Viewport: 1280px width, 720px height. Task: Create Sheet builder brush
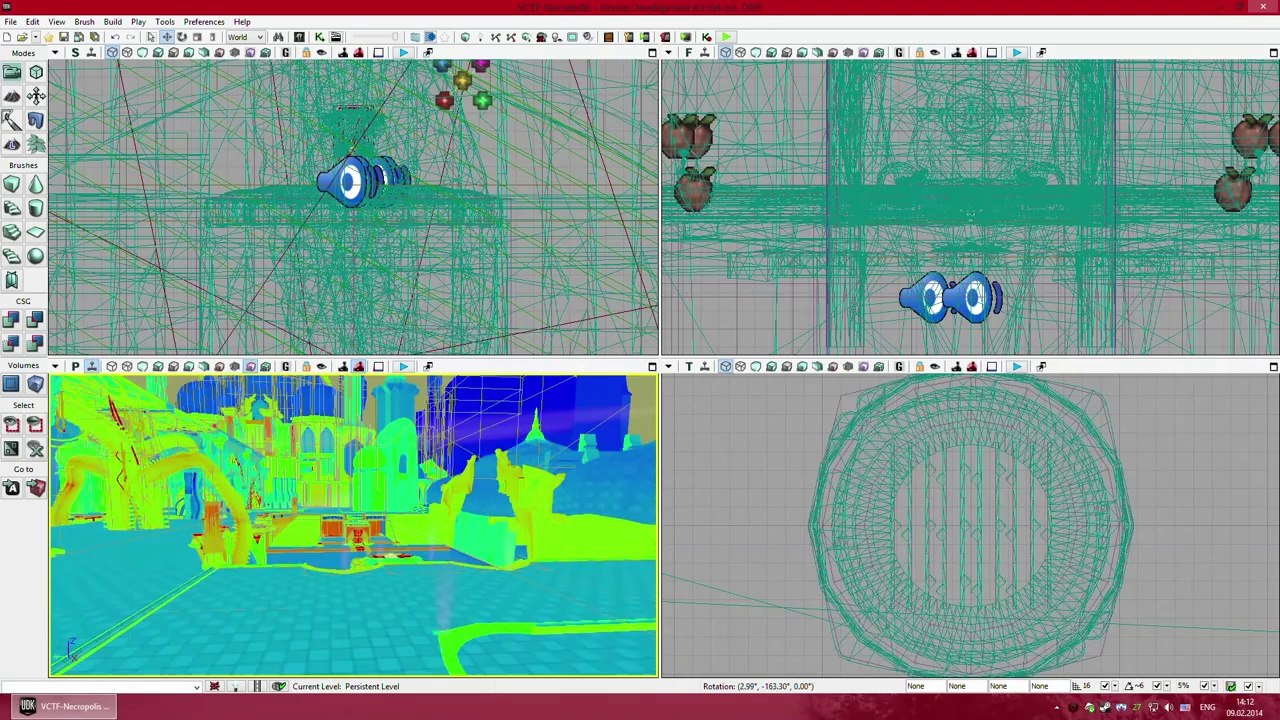point(36,232)
